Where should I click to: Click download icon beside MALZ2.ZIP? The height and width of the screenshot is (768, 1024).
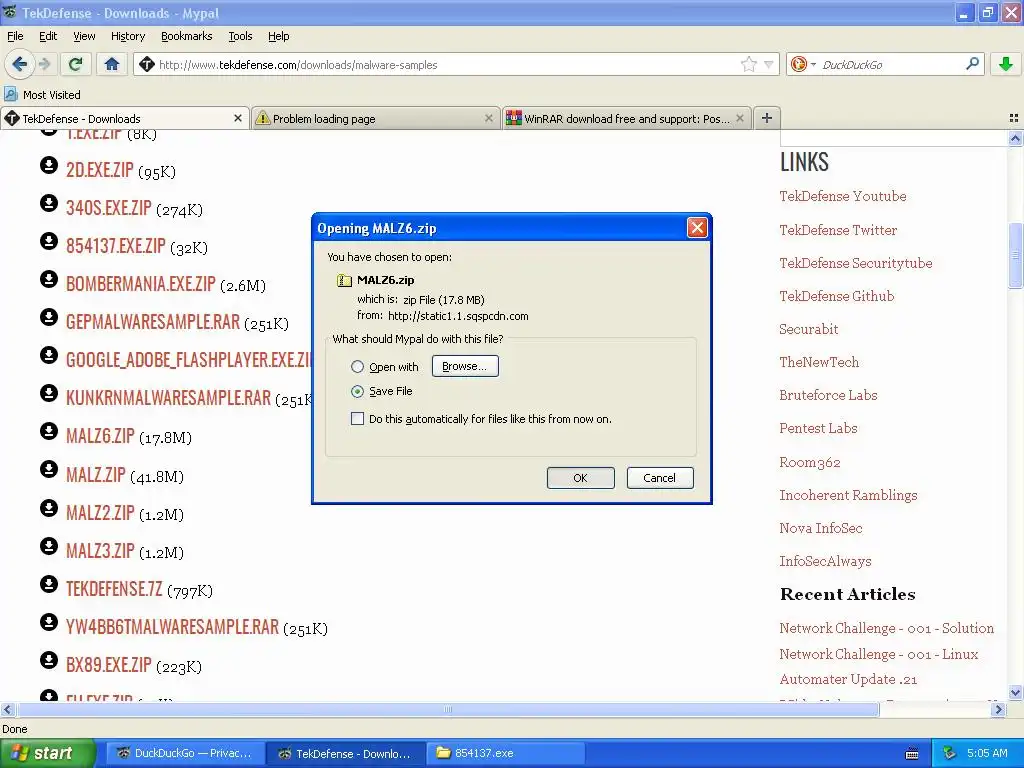pyautogui.click(x=49, y=507)
